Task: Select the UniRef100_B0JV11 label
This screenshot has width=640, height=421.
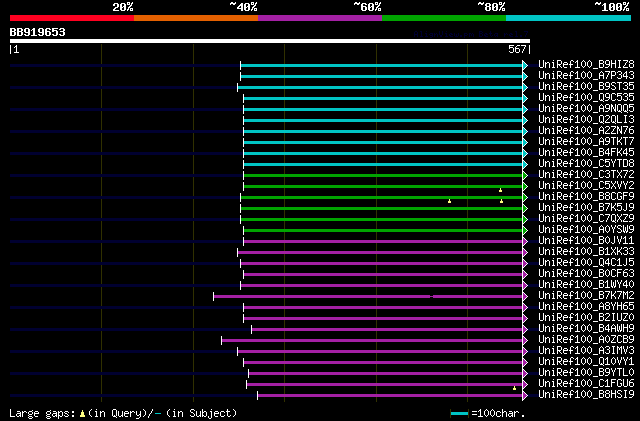Action: tap(586, 241)
